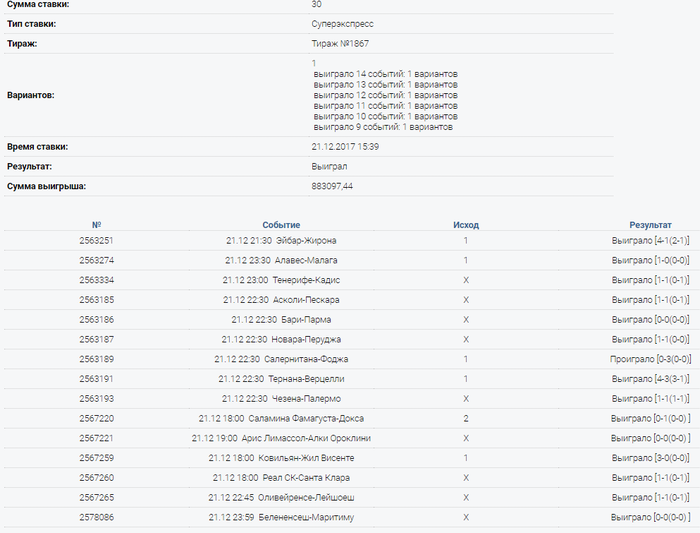Click result Выиграло [3-0(0-0)]
This screenshot has height=533, width=700.
pos(650,458)
